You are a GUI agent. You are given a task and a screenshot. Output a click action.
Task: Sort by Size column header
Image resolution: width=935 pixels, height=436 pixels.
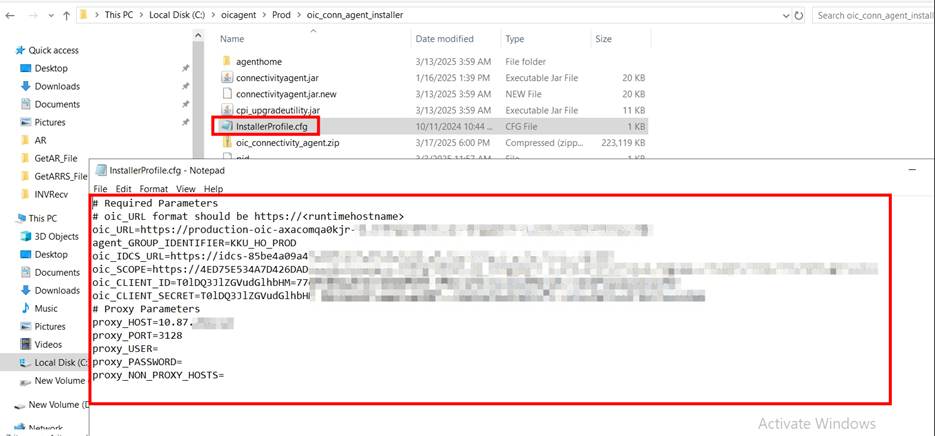(603, 39)
